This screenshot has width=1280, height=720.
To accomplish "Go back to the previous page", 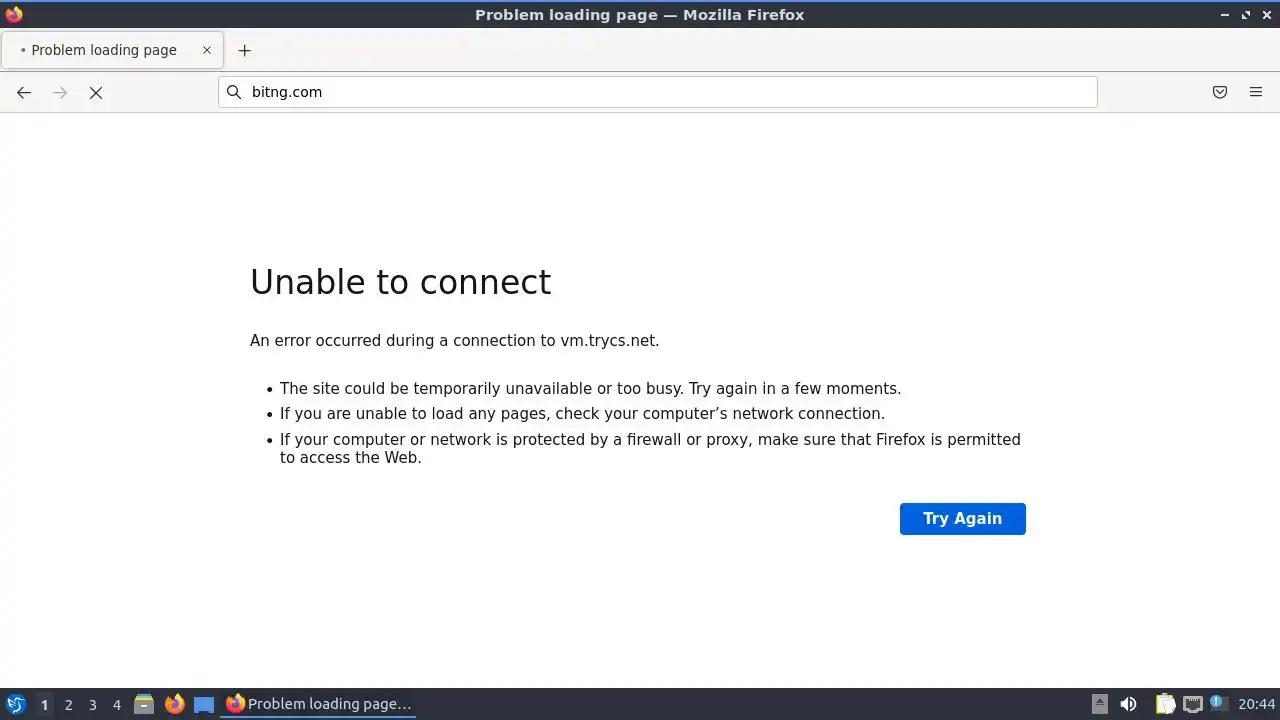I will tap(24, 92).
